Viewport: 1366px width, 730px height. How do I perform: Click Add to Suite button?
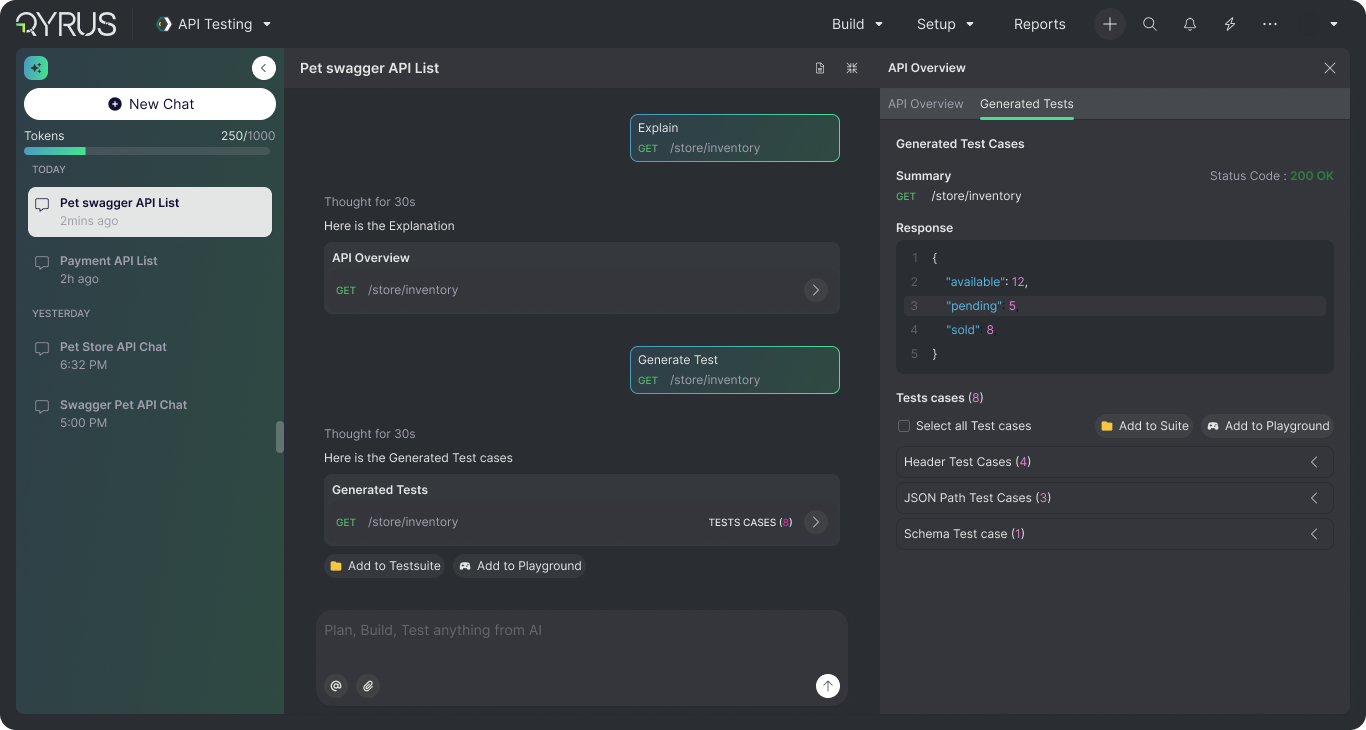(x=1144, y=426)
